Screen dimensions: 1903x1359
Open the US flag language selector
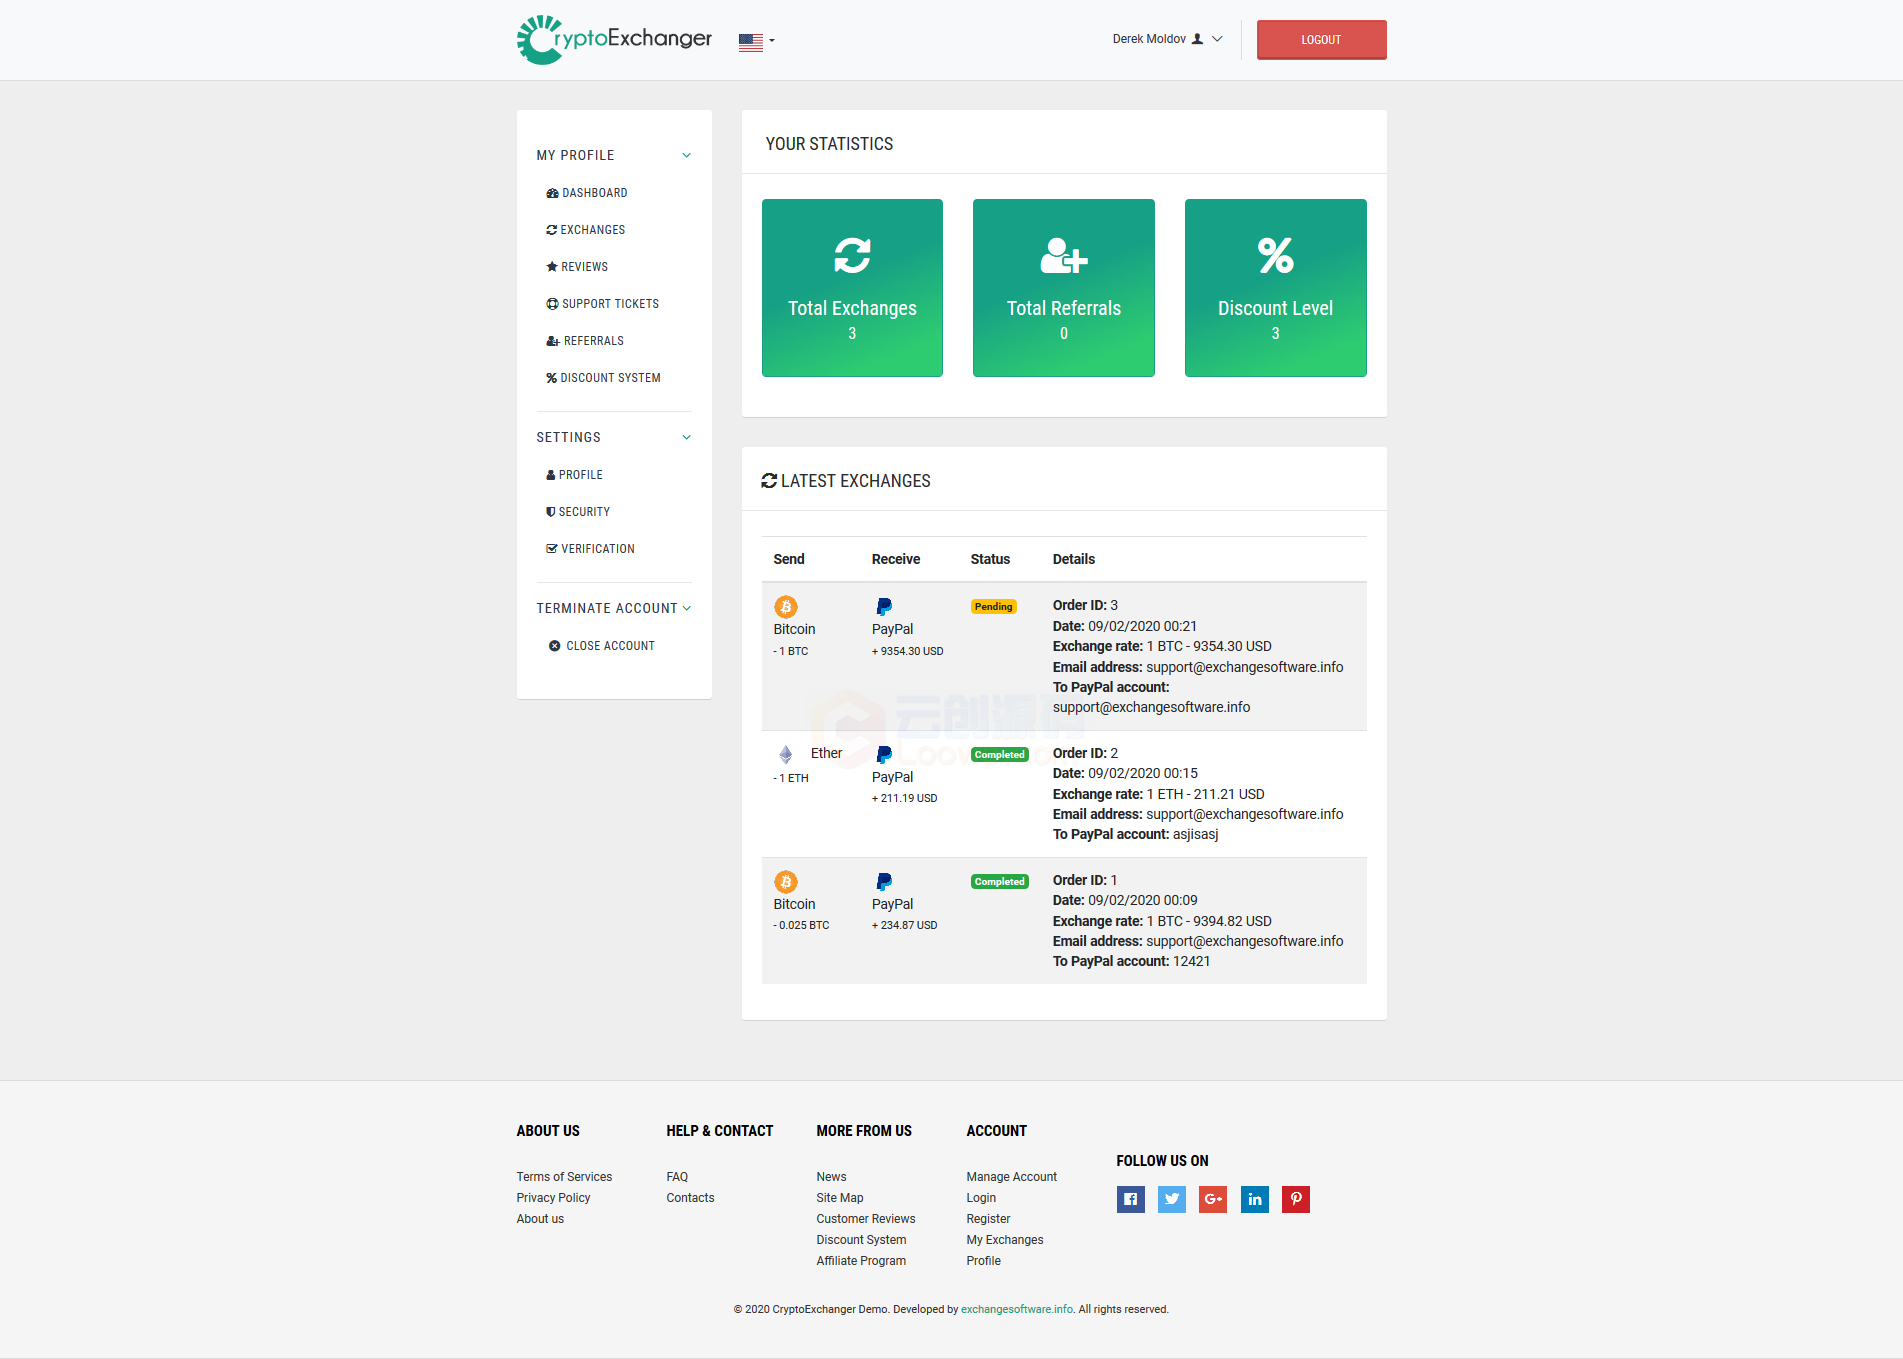pos(756,42)
